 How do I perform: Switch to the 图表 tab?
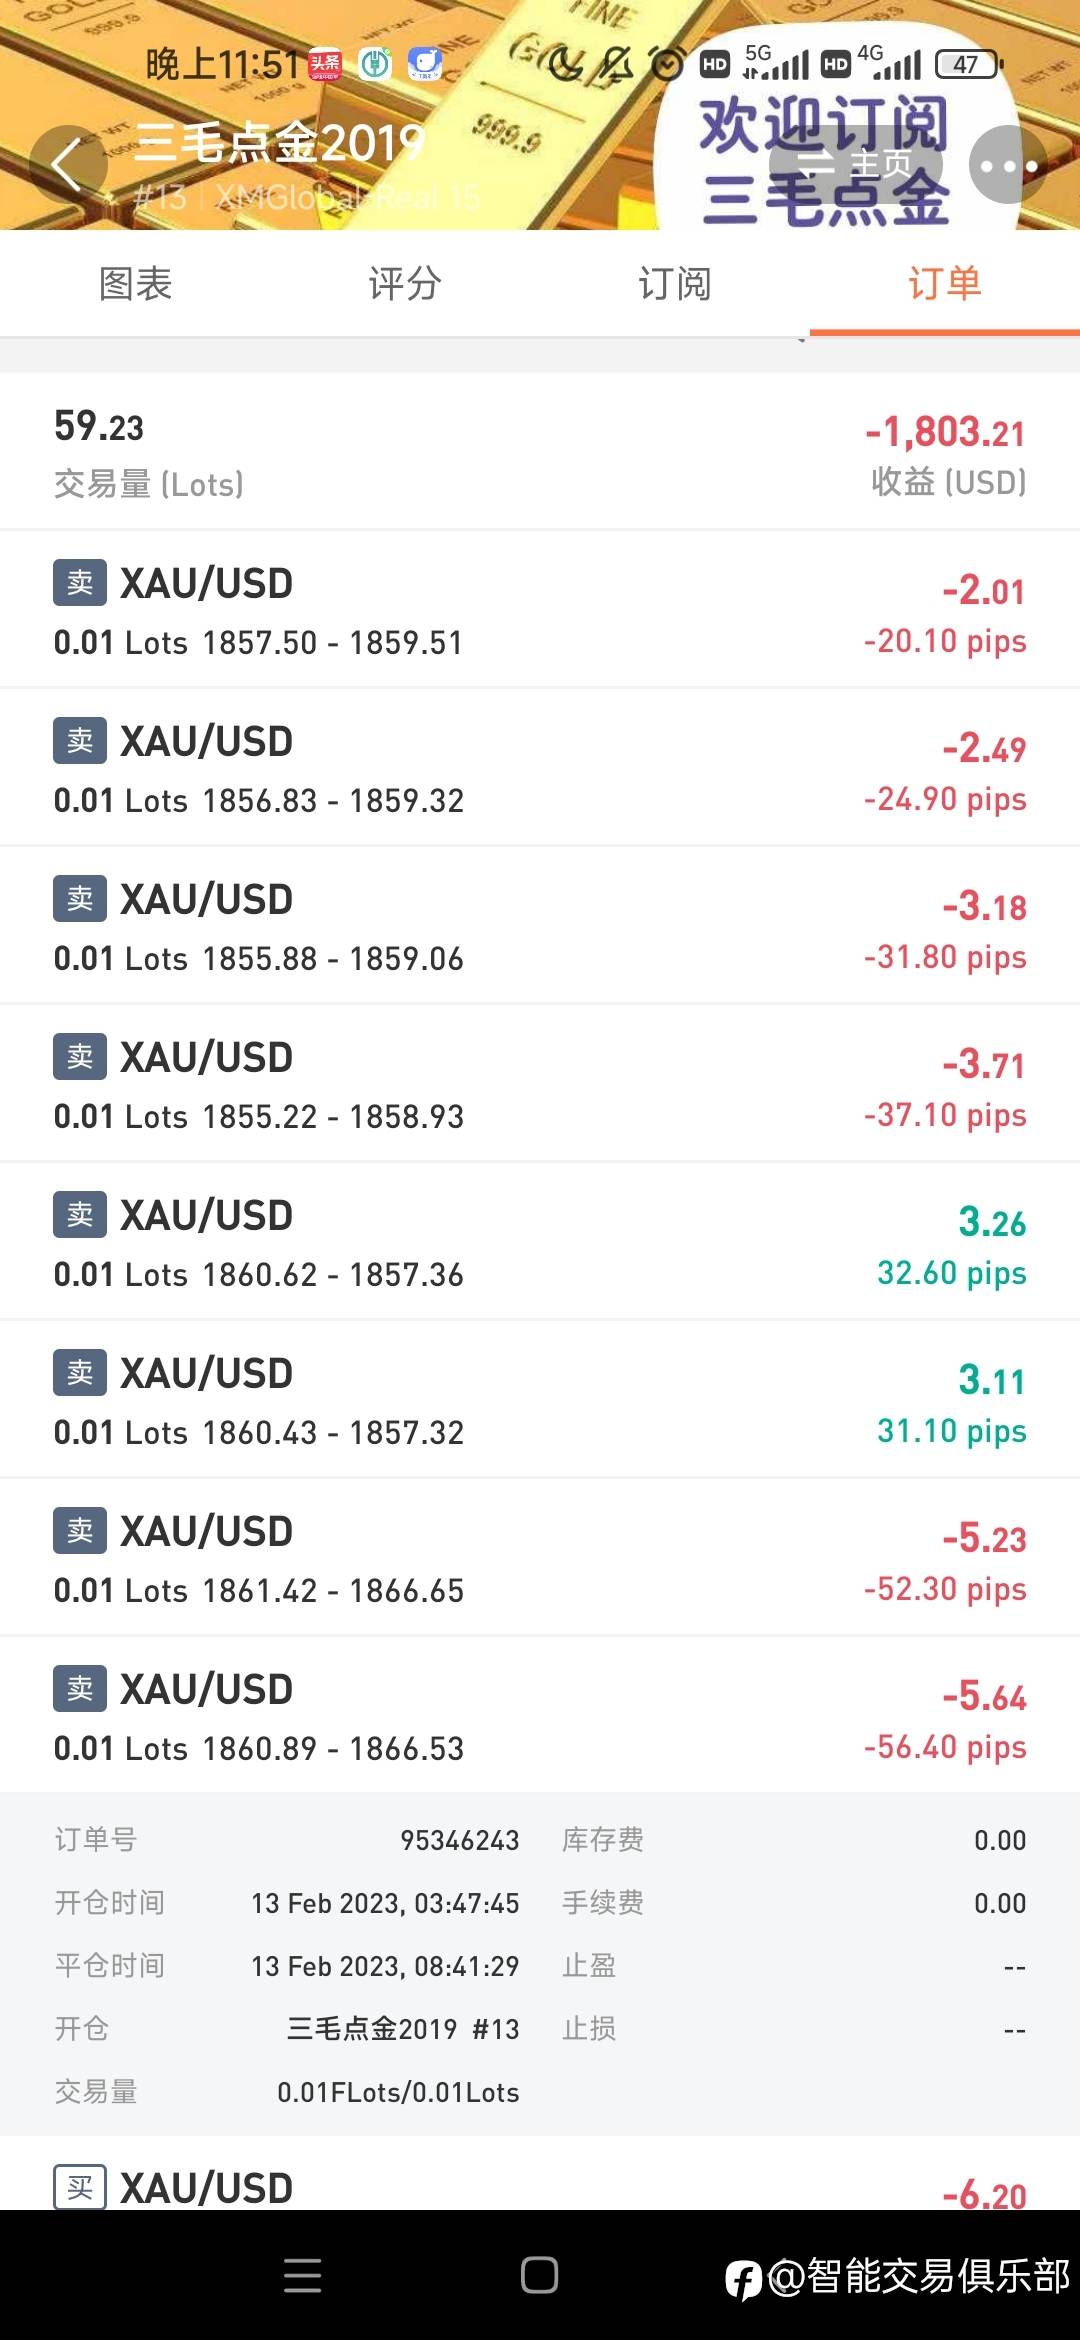[x=135, y=284]
